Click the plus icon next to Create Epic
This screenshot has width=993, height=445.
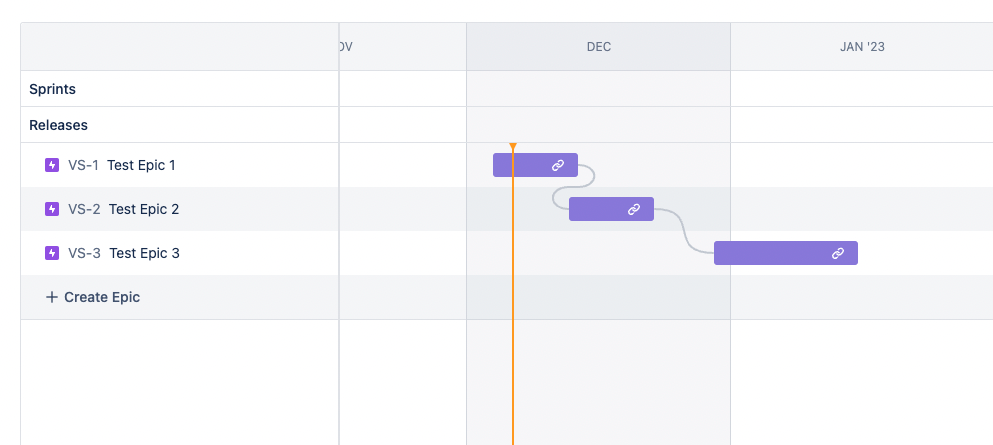tap(52, 297)
